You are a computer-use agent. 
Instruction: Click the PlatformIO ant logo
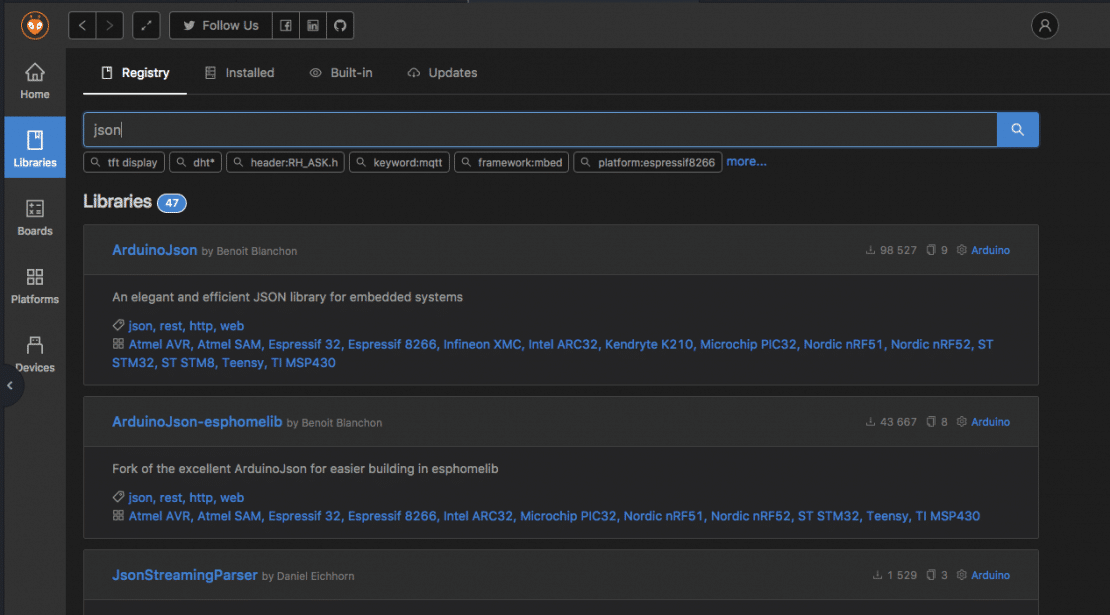point(35,25)
